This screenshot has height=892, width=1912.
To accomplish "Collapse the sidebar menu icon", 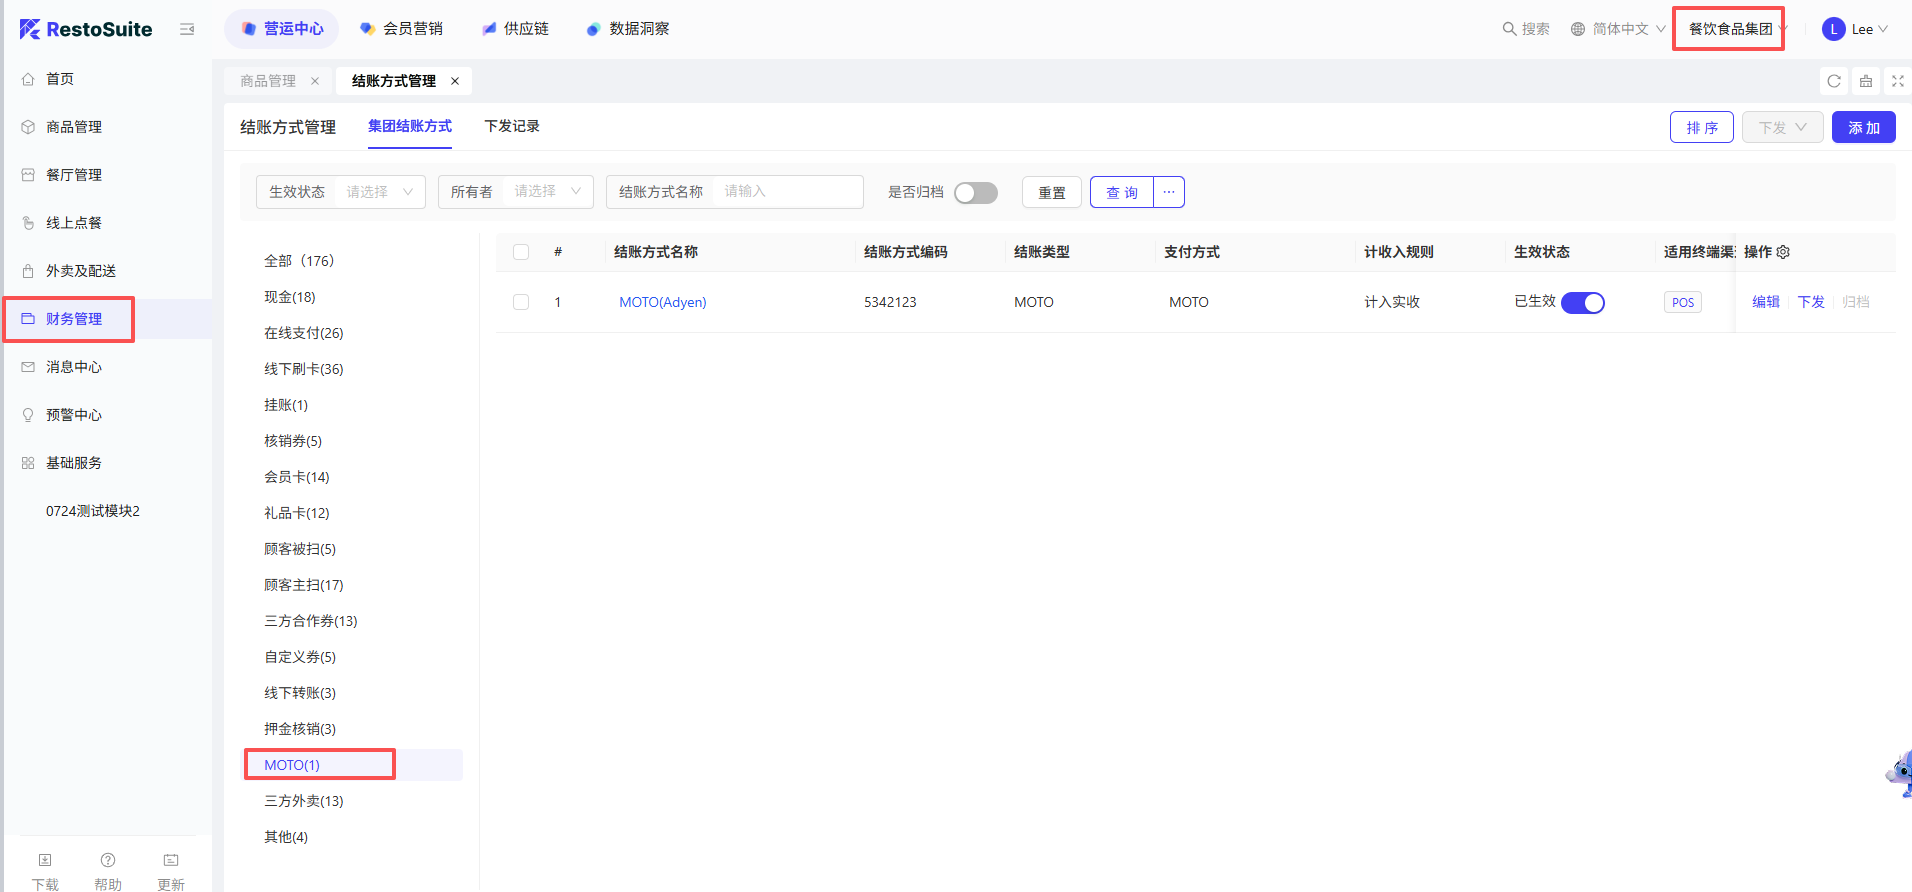I will tap(187, 29).
